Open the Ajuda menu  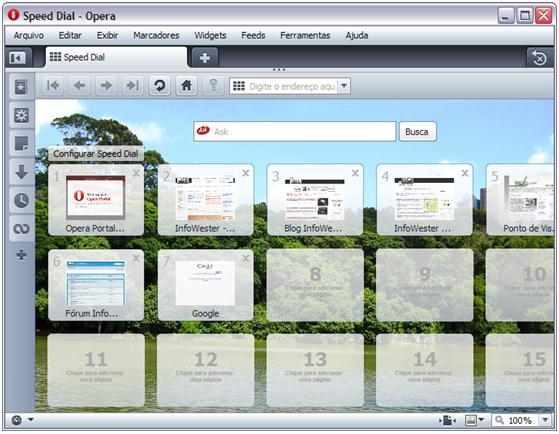coord(357,35)
